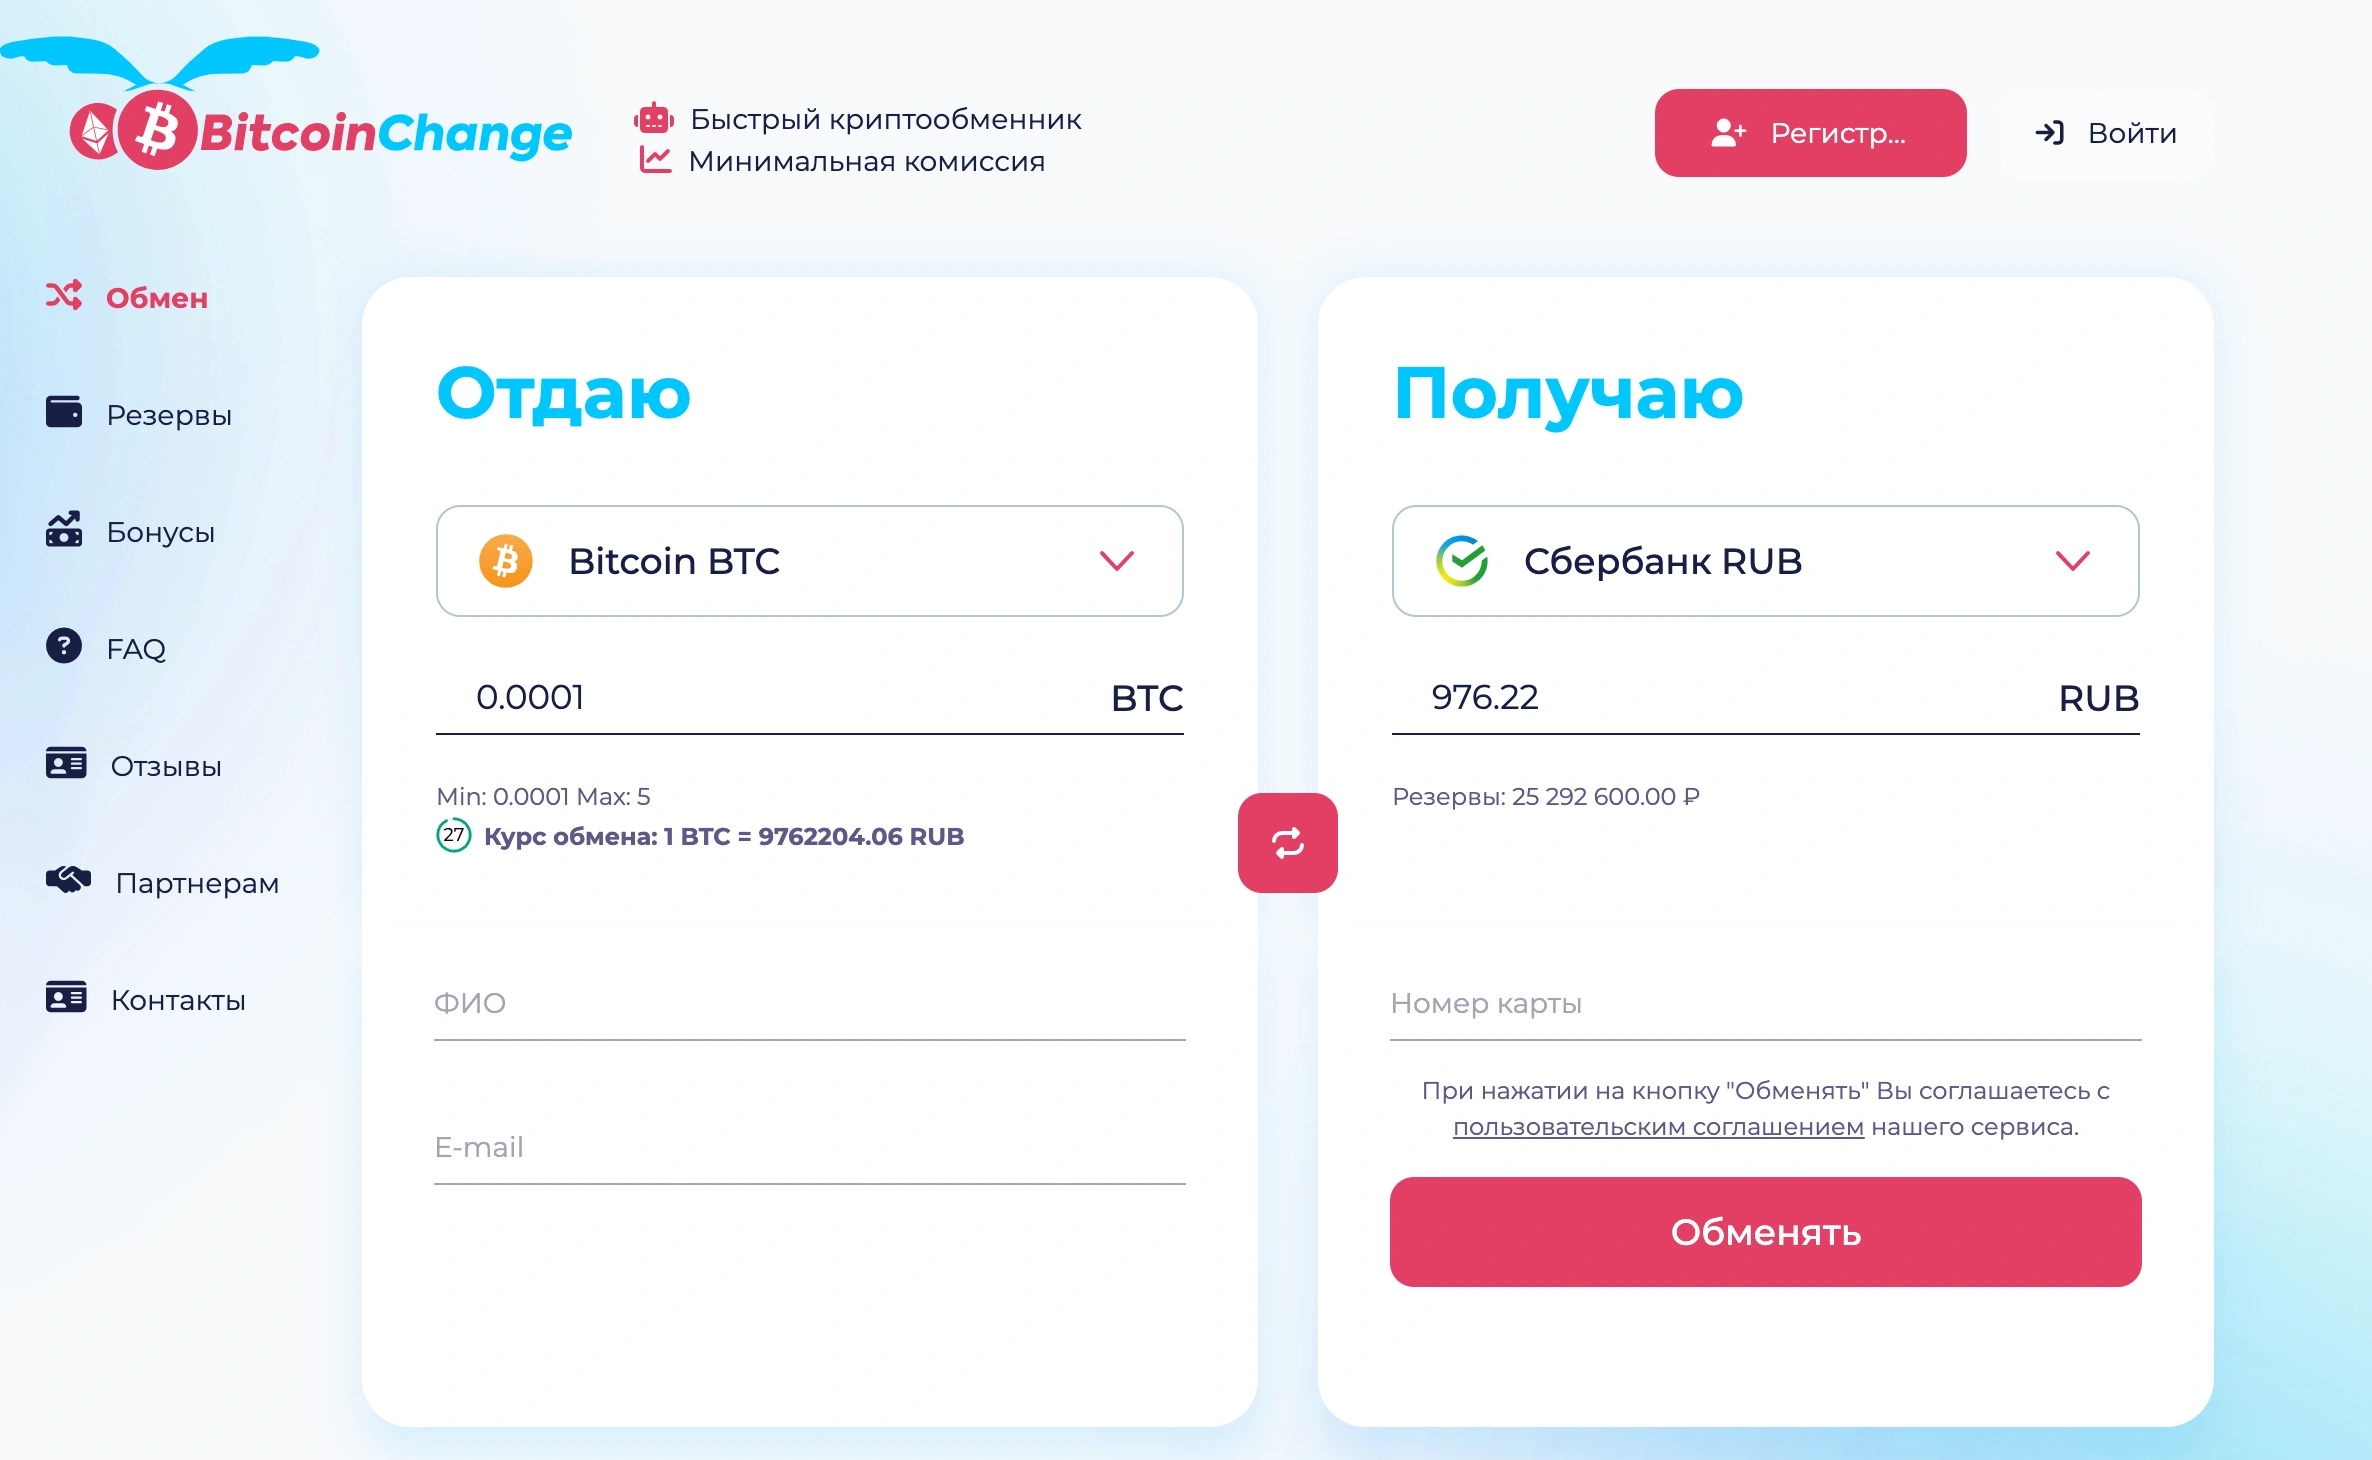Focus the Номер карты input field
This screenshot has width=2372, height=1460.
tap(1765, 1003)
